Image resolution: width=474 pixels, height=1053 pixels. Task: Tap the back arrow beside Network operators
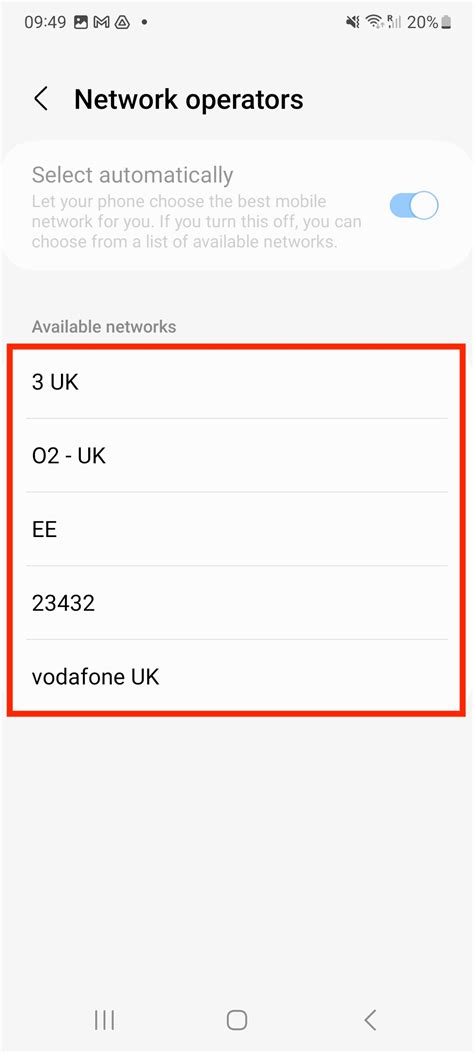(41, 99)
